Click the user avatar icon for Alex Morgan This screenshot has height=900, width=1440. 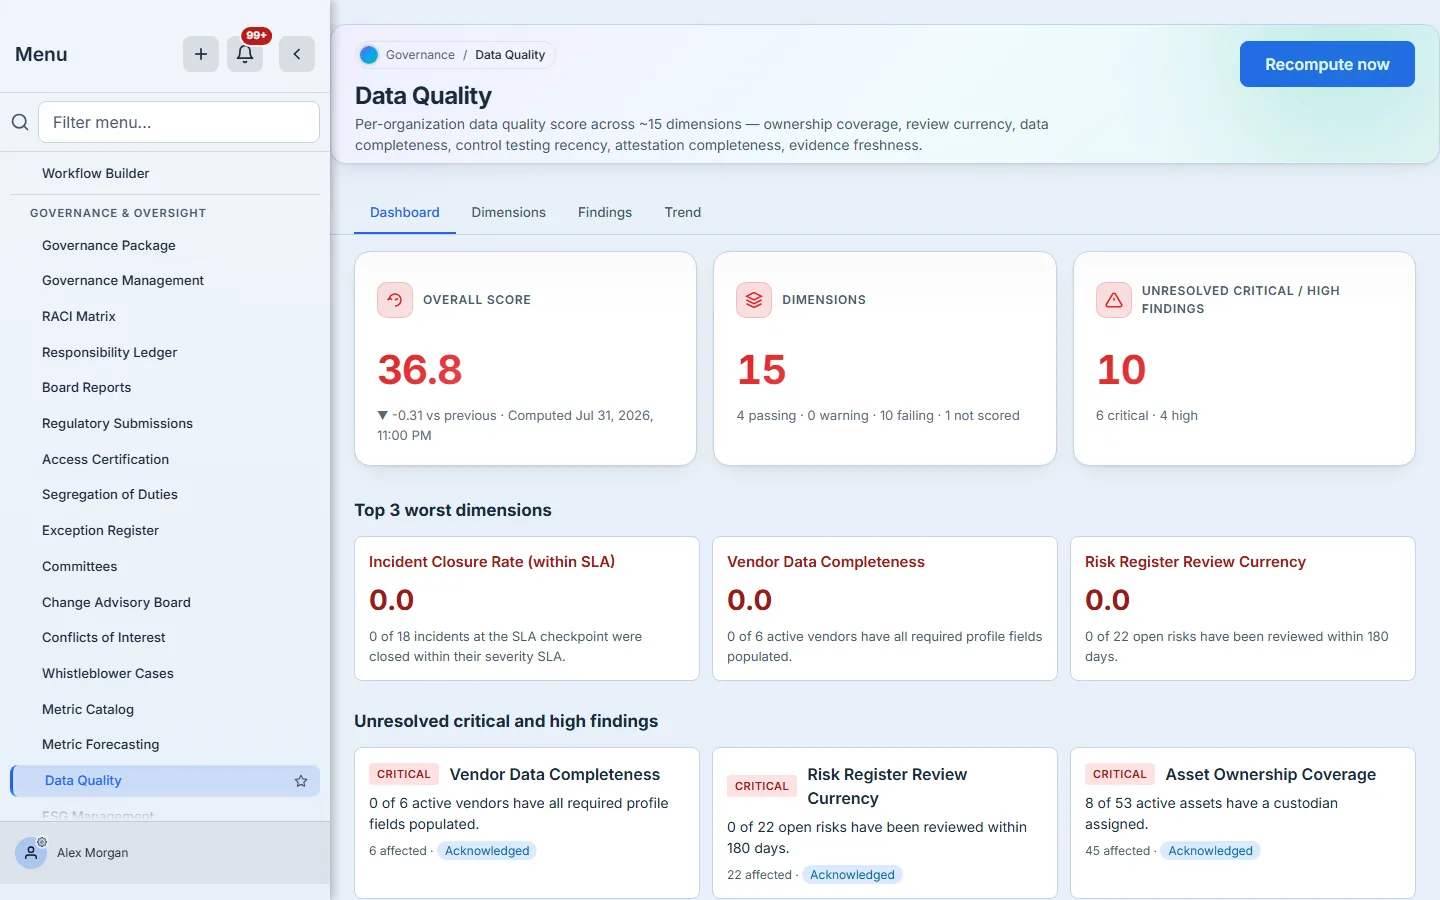click(31, 853)
